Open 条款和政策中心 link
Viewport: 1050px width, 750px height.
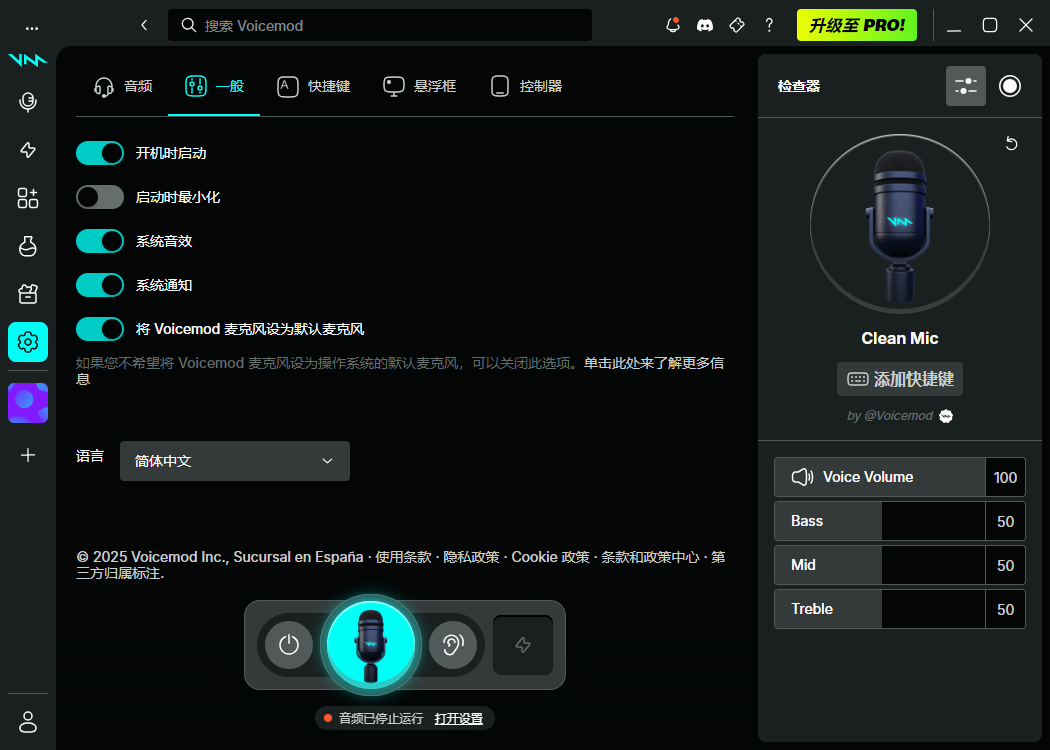[650, 557]
